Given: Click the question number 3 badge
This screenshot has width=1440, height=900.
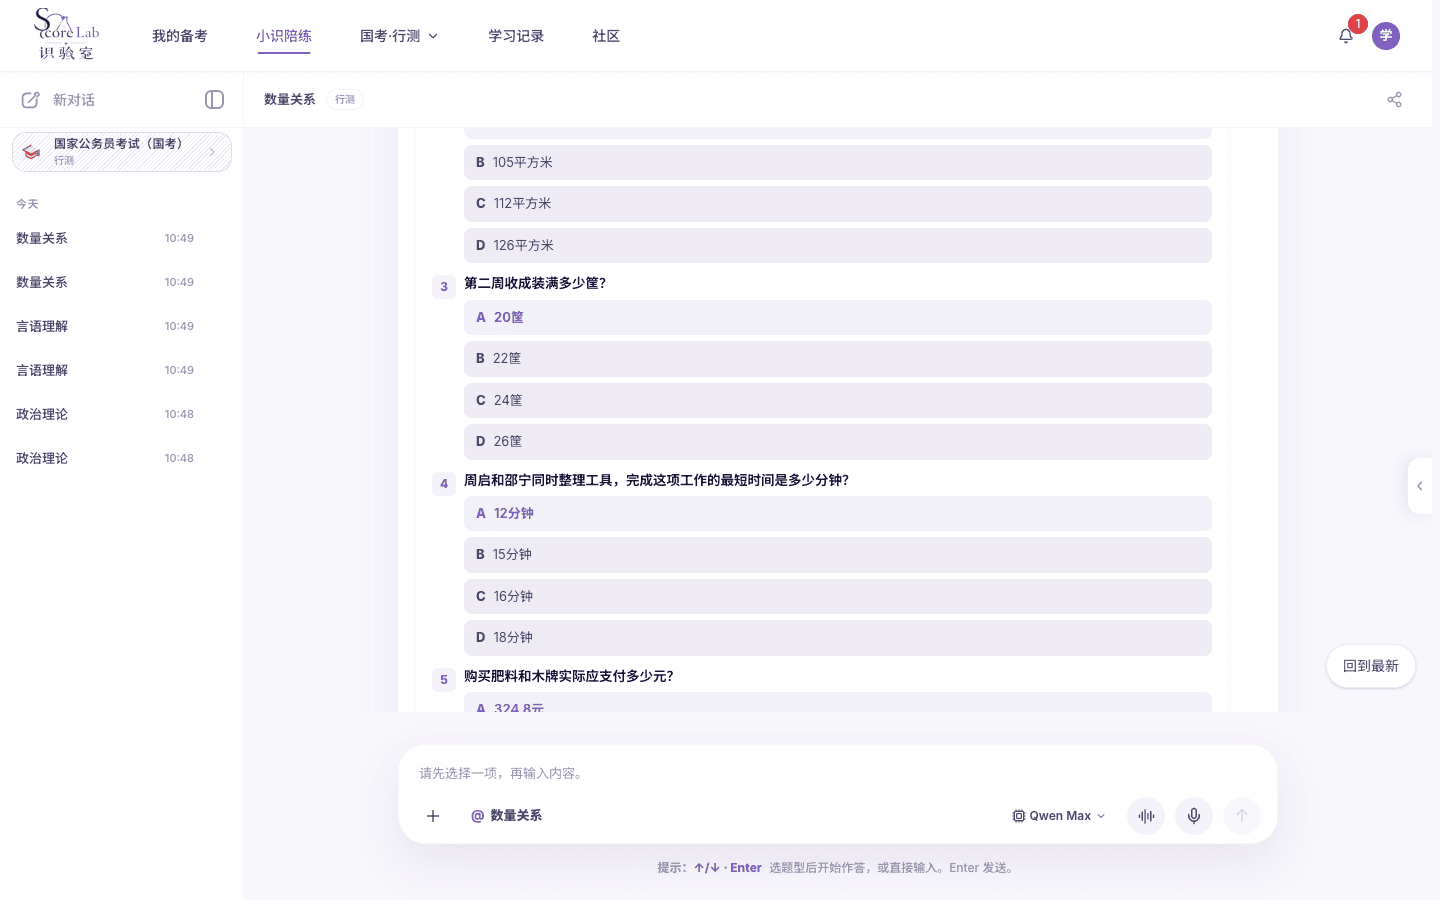Looking at the screenshot, I should [x=444, y=287].
